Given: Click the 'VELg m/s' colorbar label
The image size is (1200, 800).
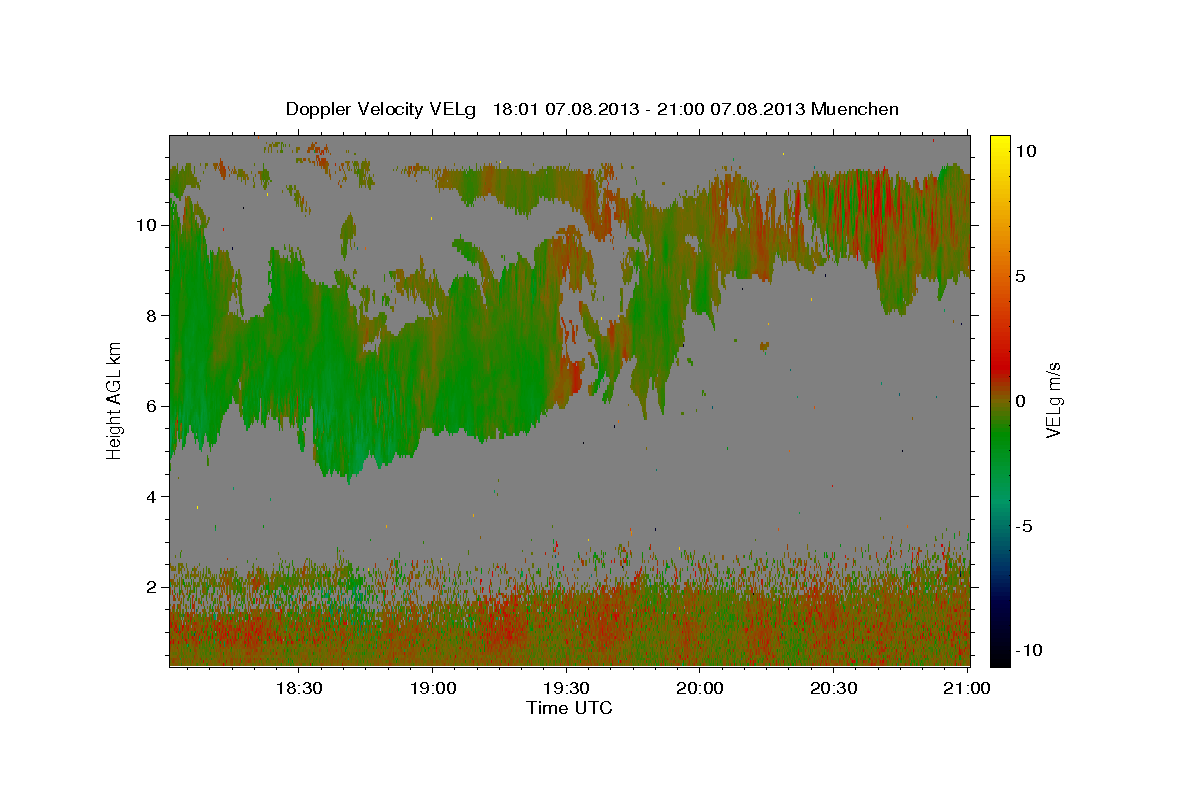Looking at the screenshot, I should (1053, 400).
